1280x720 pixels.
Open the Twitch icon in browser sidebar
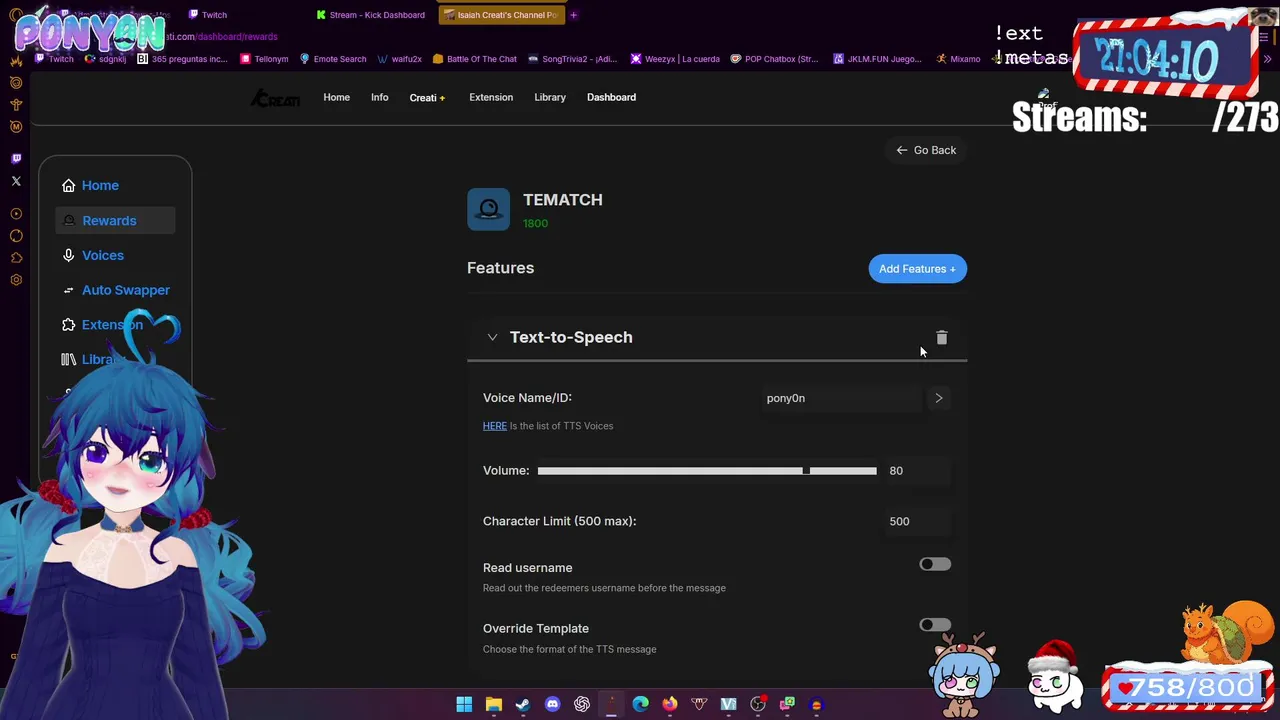pyautogui.click(x=16, y=158)
